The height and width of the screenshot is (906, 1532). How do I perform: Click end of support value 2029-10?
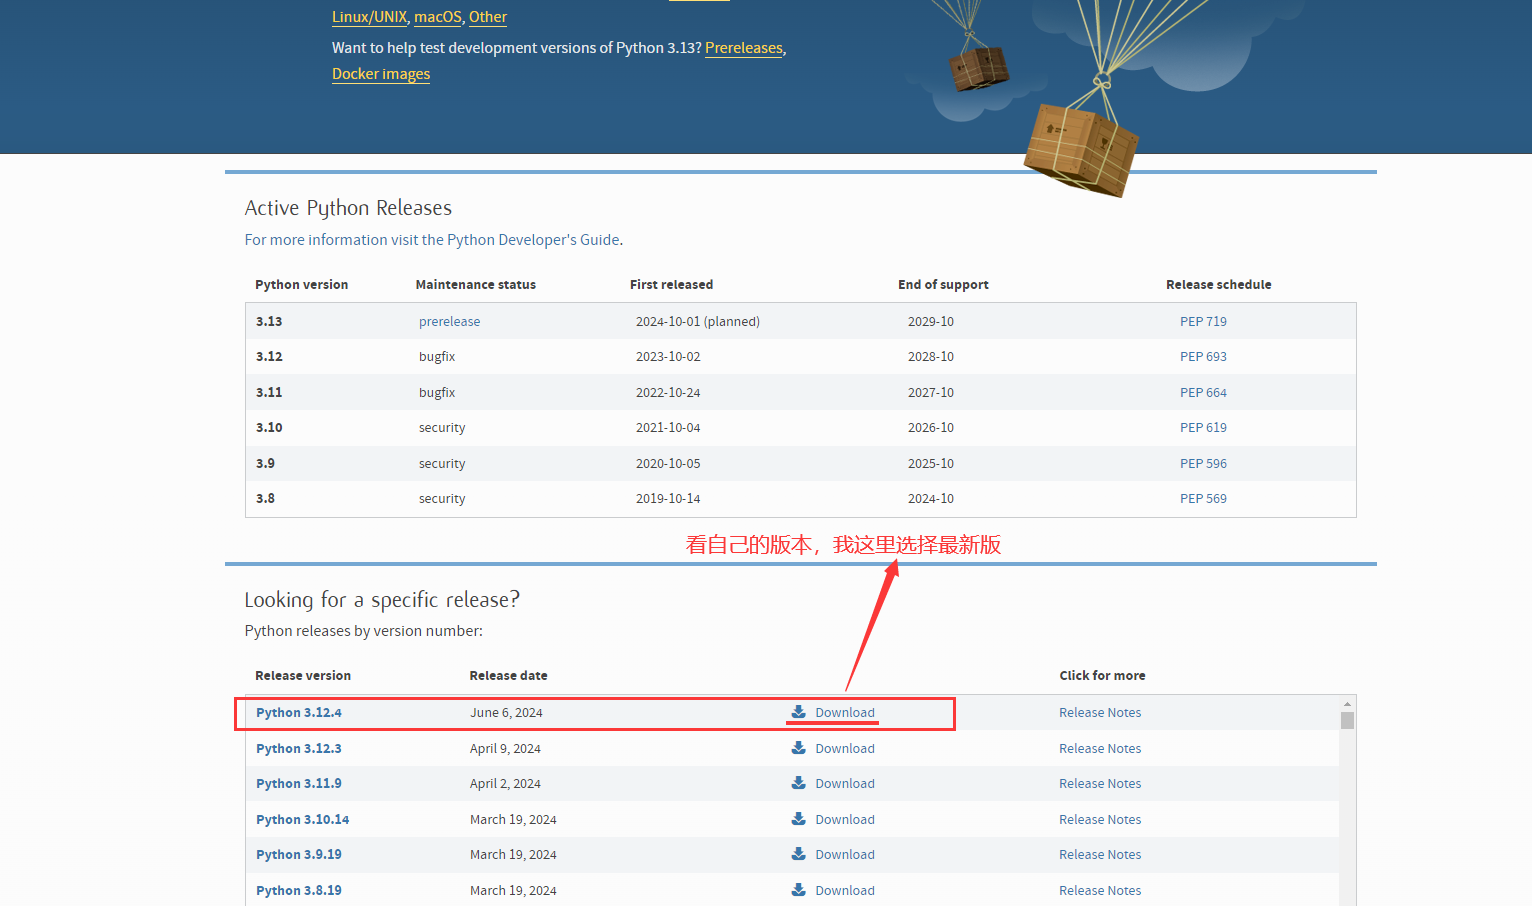click(x=931, y=321)
